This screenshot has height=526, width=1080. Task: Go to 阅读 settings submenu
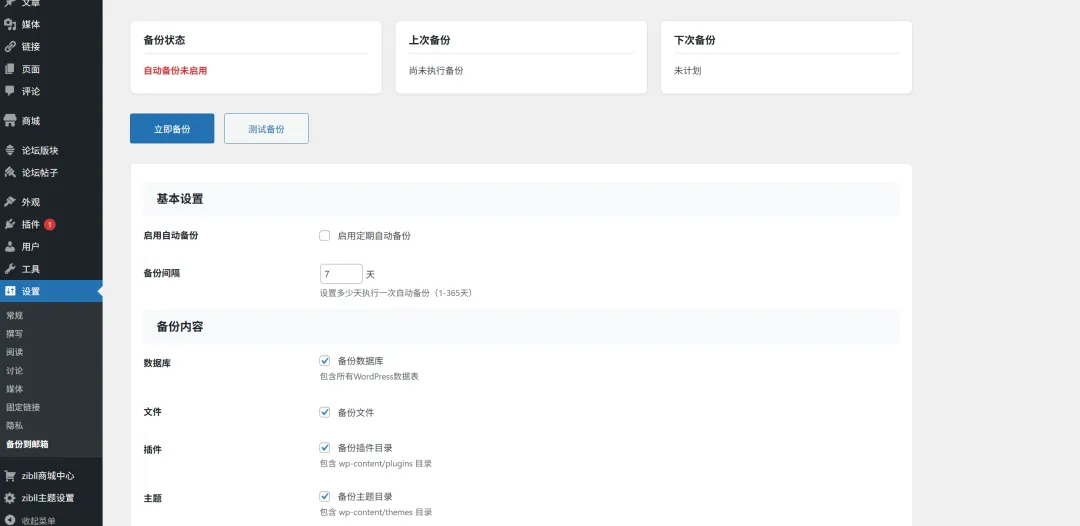click(14, 352)
